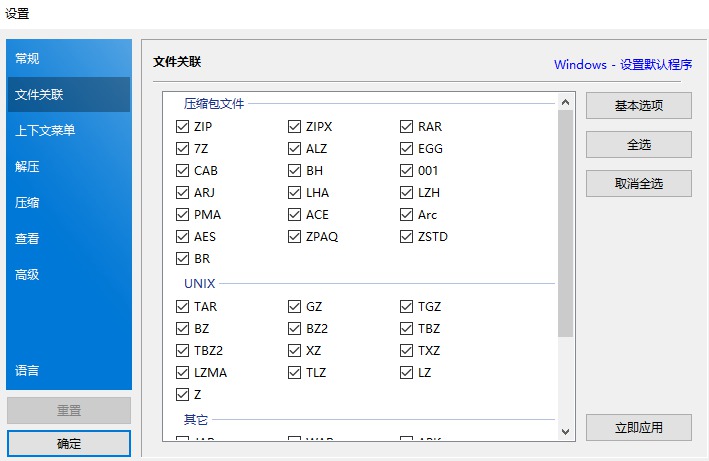Image resolution: width=709 pixels, height=461 pixels.
Task: Disable the TBZ2 association
Action: [182, 351]
